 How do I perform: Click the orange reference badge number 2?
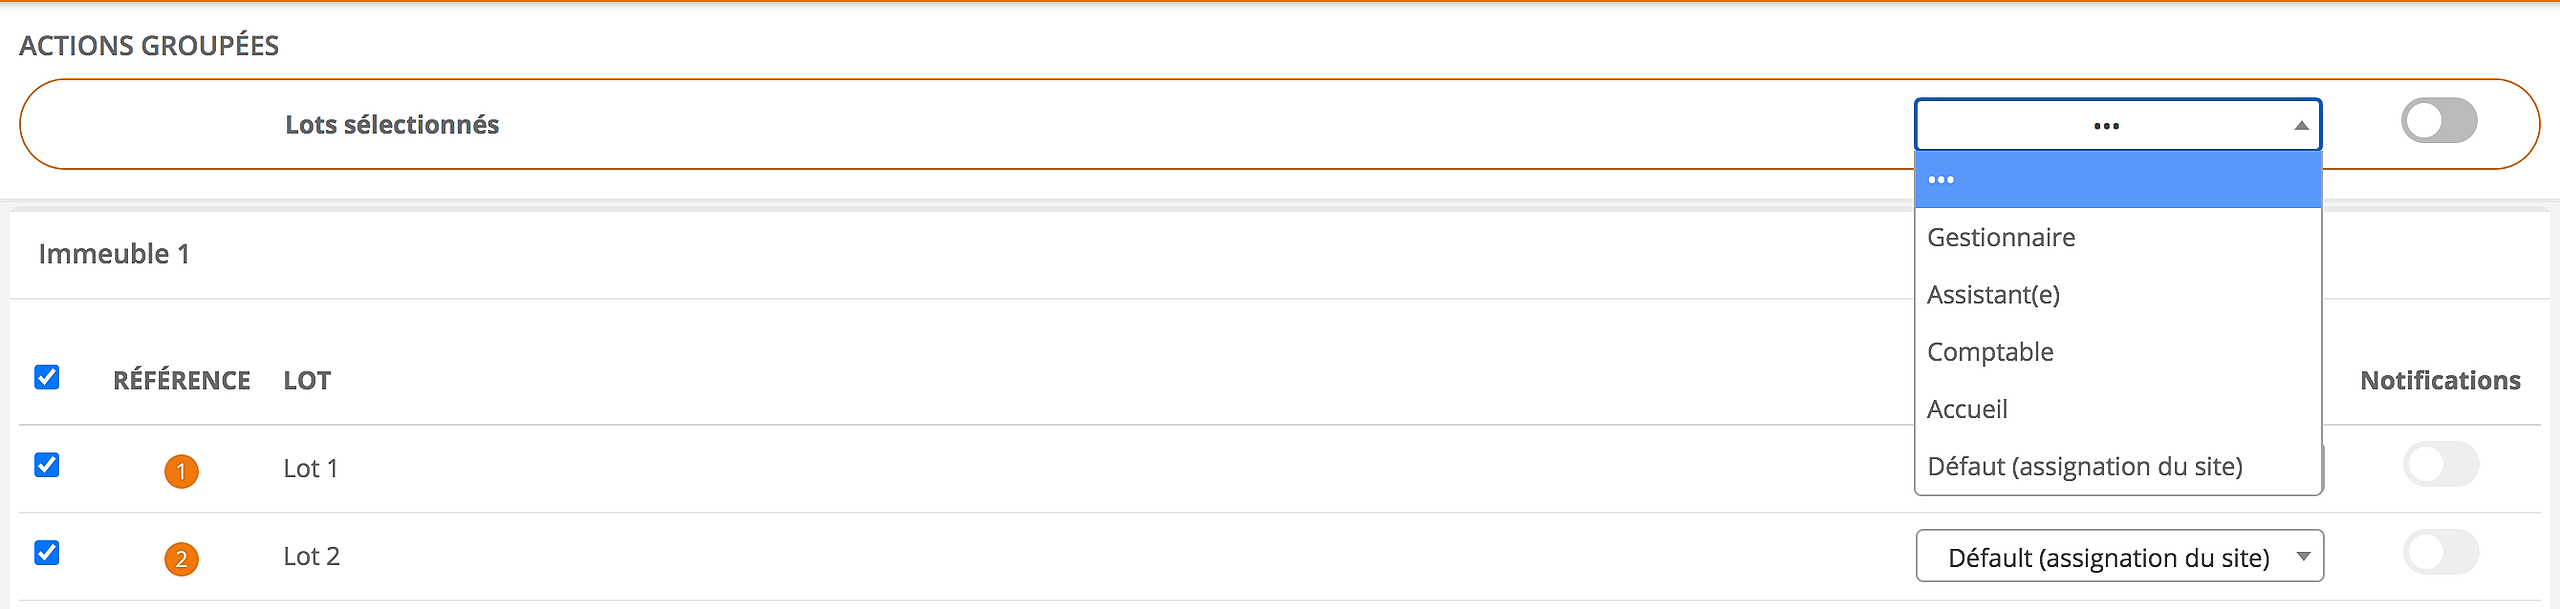click(181, 558)
